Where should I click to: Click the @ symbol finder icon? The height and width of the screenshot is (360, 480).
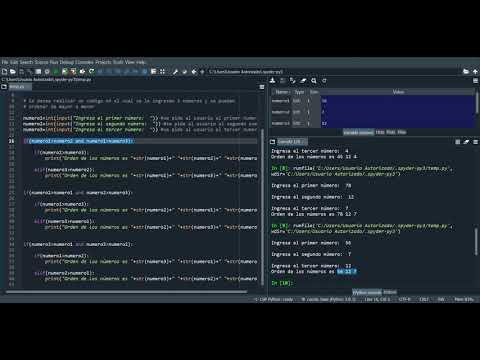[x=47, y=72]
